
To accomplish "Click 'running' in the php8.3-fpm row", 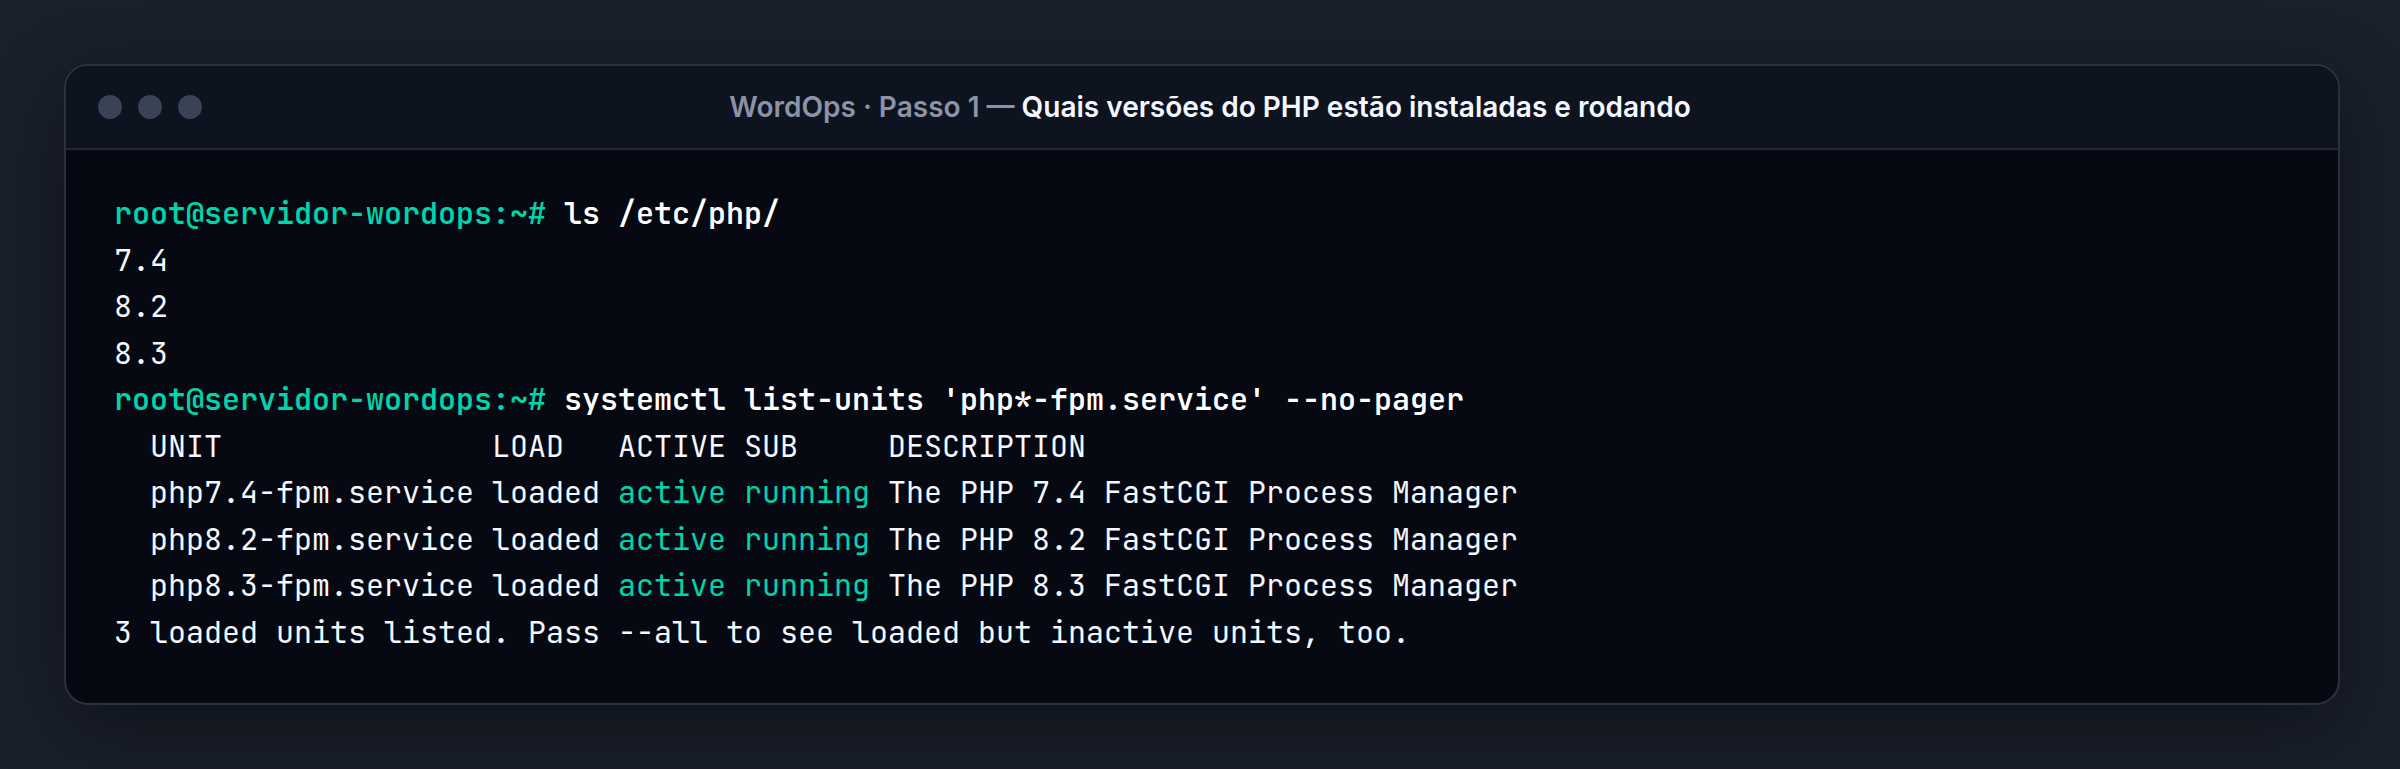I will pyautogui.click(x=807, y=586).
